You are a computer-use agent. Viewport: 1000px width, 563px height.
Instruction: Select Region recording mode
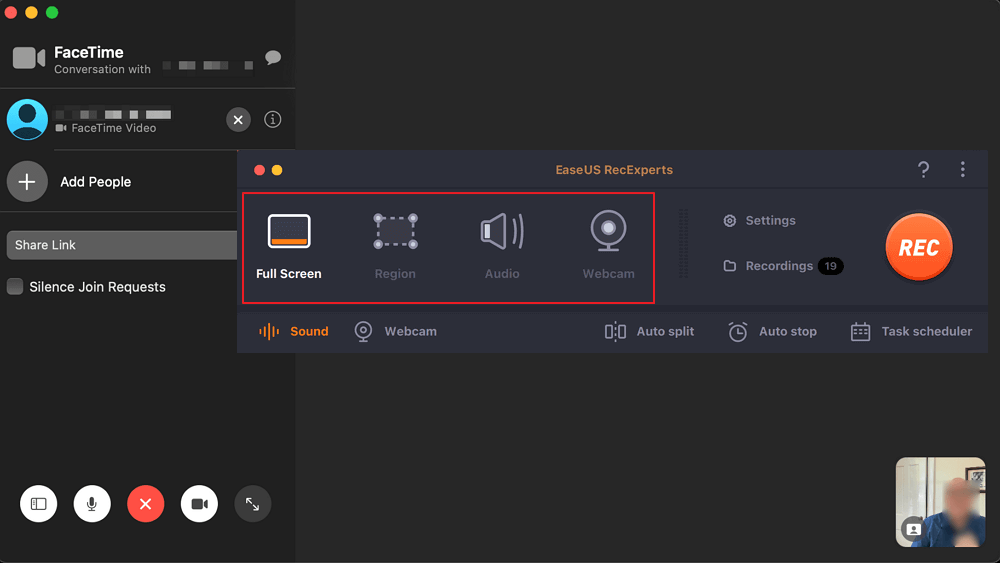tap(395, 246)
